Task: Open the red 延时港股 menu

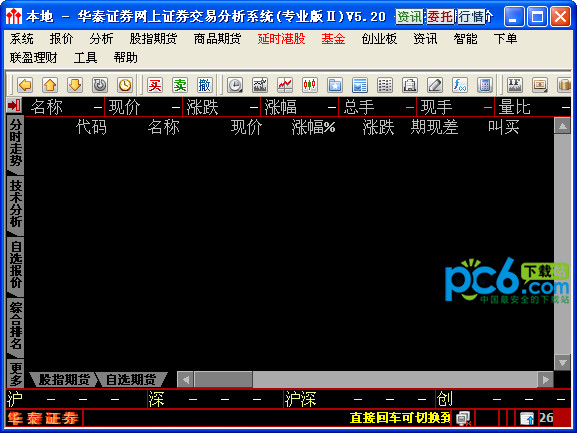Action: pos(282,39)
